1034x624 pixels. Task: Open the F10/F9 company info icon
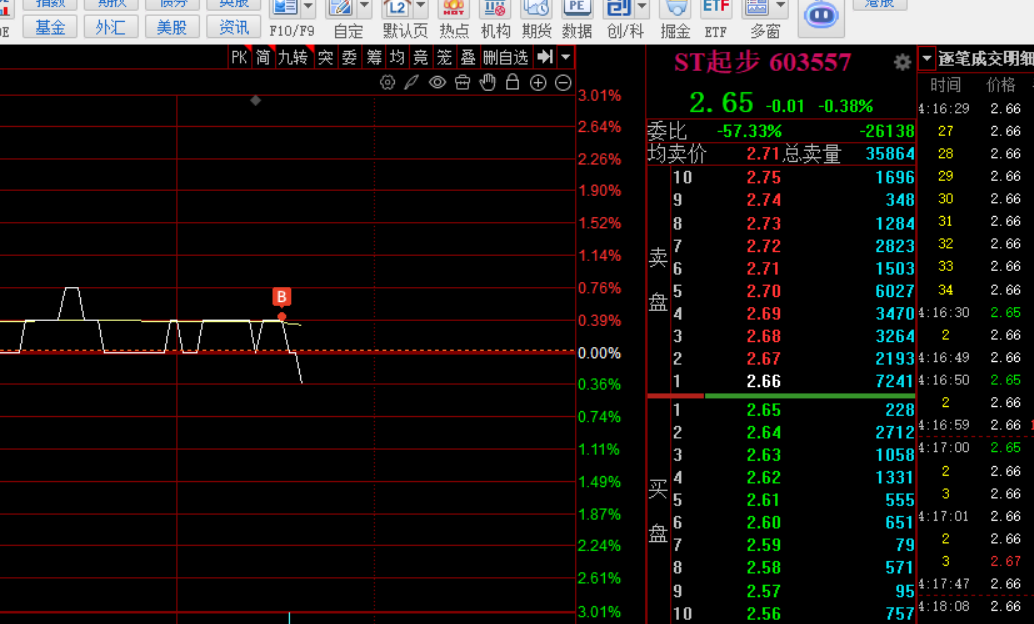[285, 9]
